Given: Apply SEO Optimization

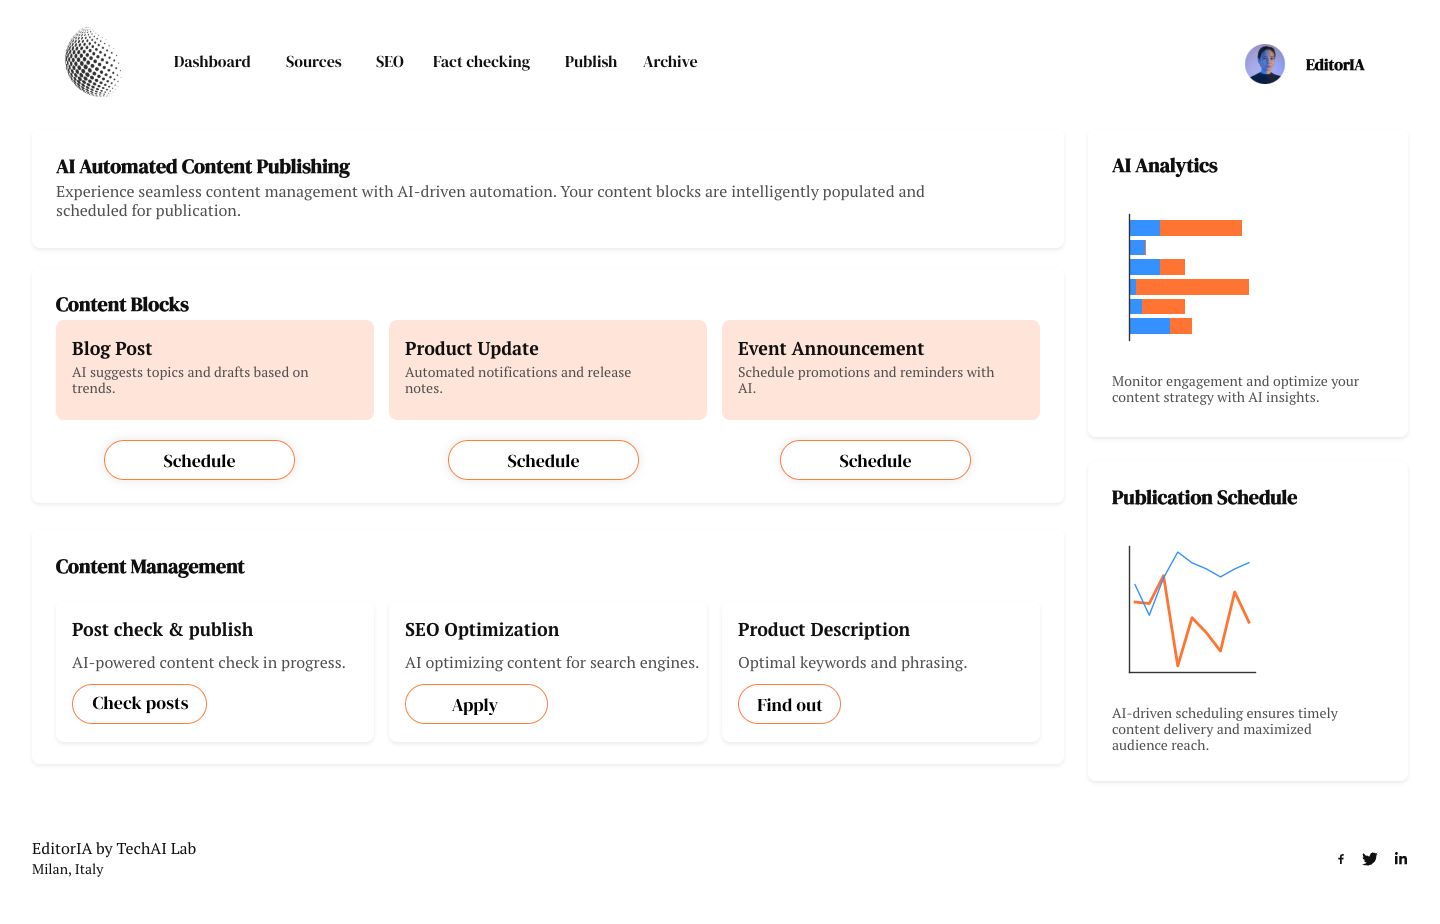Looking at the screenshot, I should coord(476,704).
